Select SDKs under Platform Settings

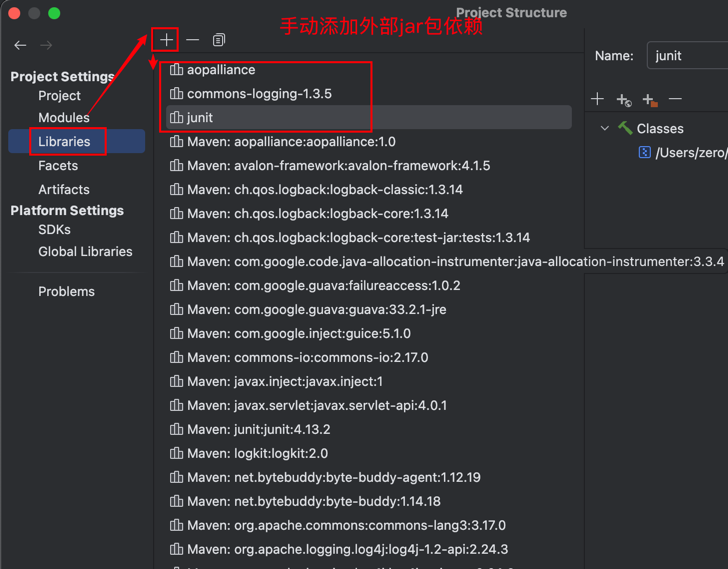click(x=54, y=229)
